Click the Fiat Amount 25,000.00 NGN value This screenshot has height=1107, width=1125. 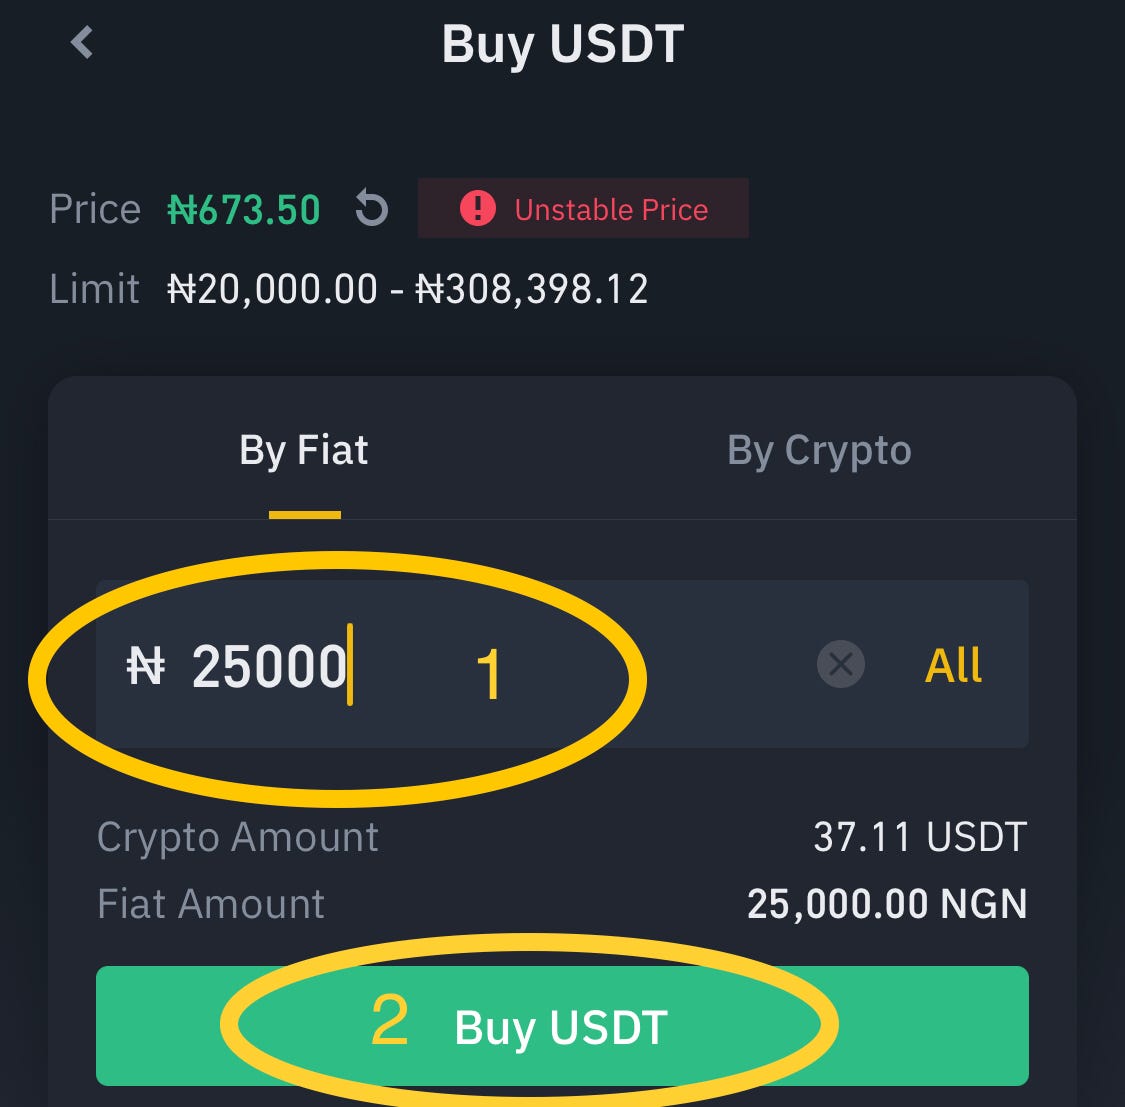887,903
